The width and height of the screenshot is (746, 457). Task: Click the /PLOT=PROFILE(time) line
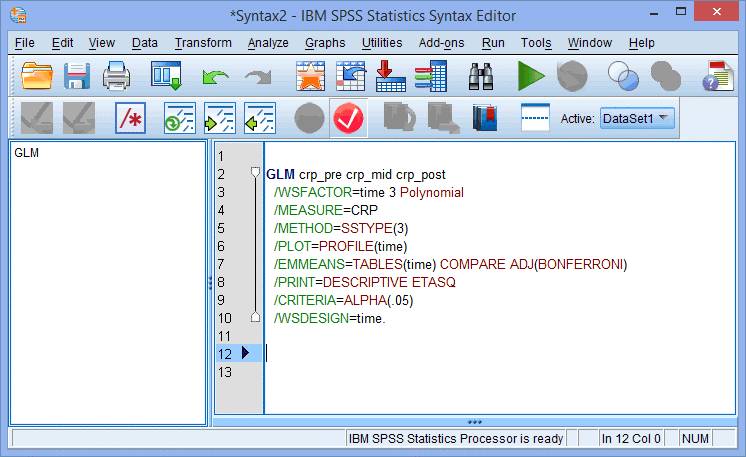coord(341,246)
